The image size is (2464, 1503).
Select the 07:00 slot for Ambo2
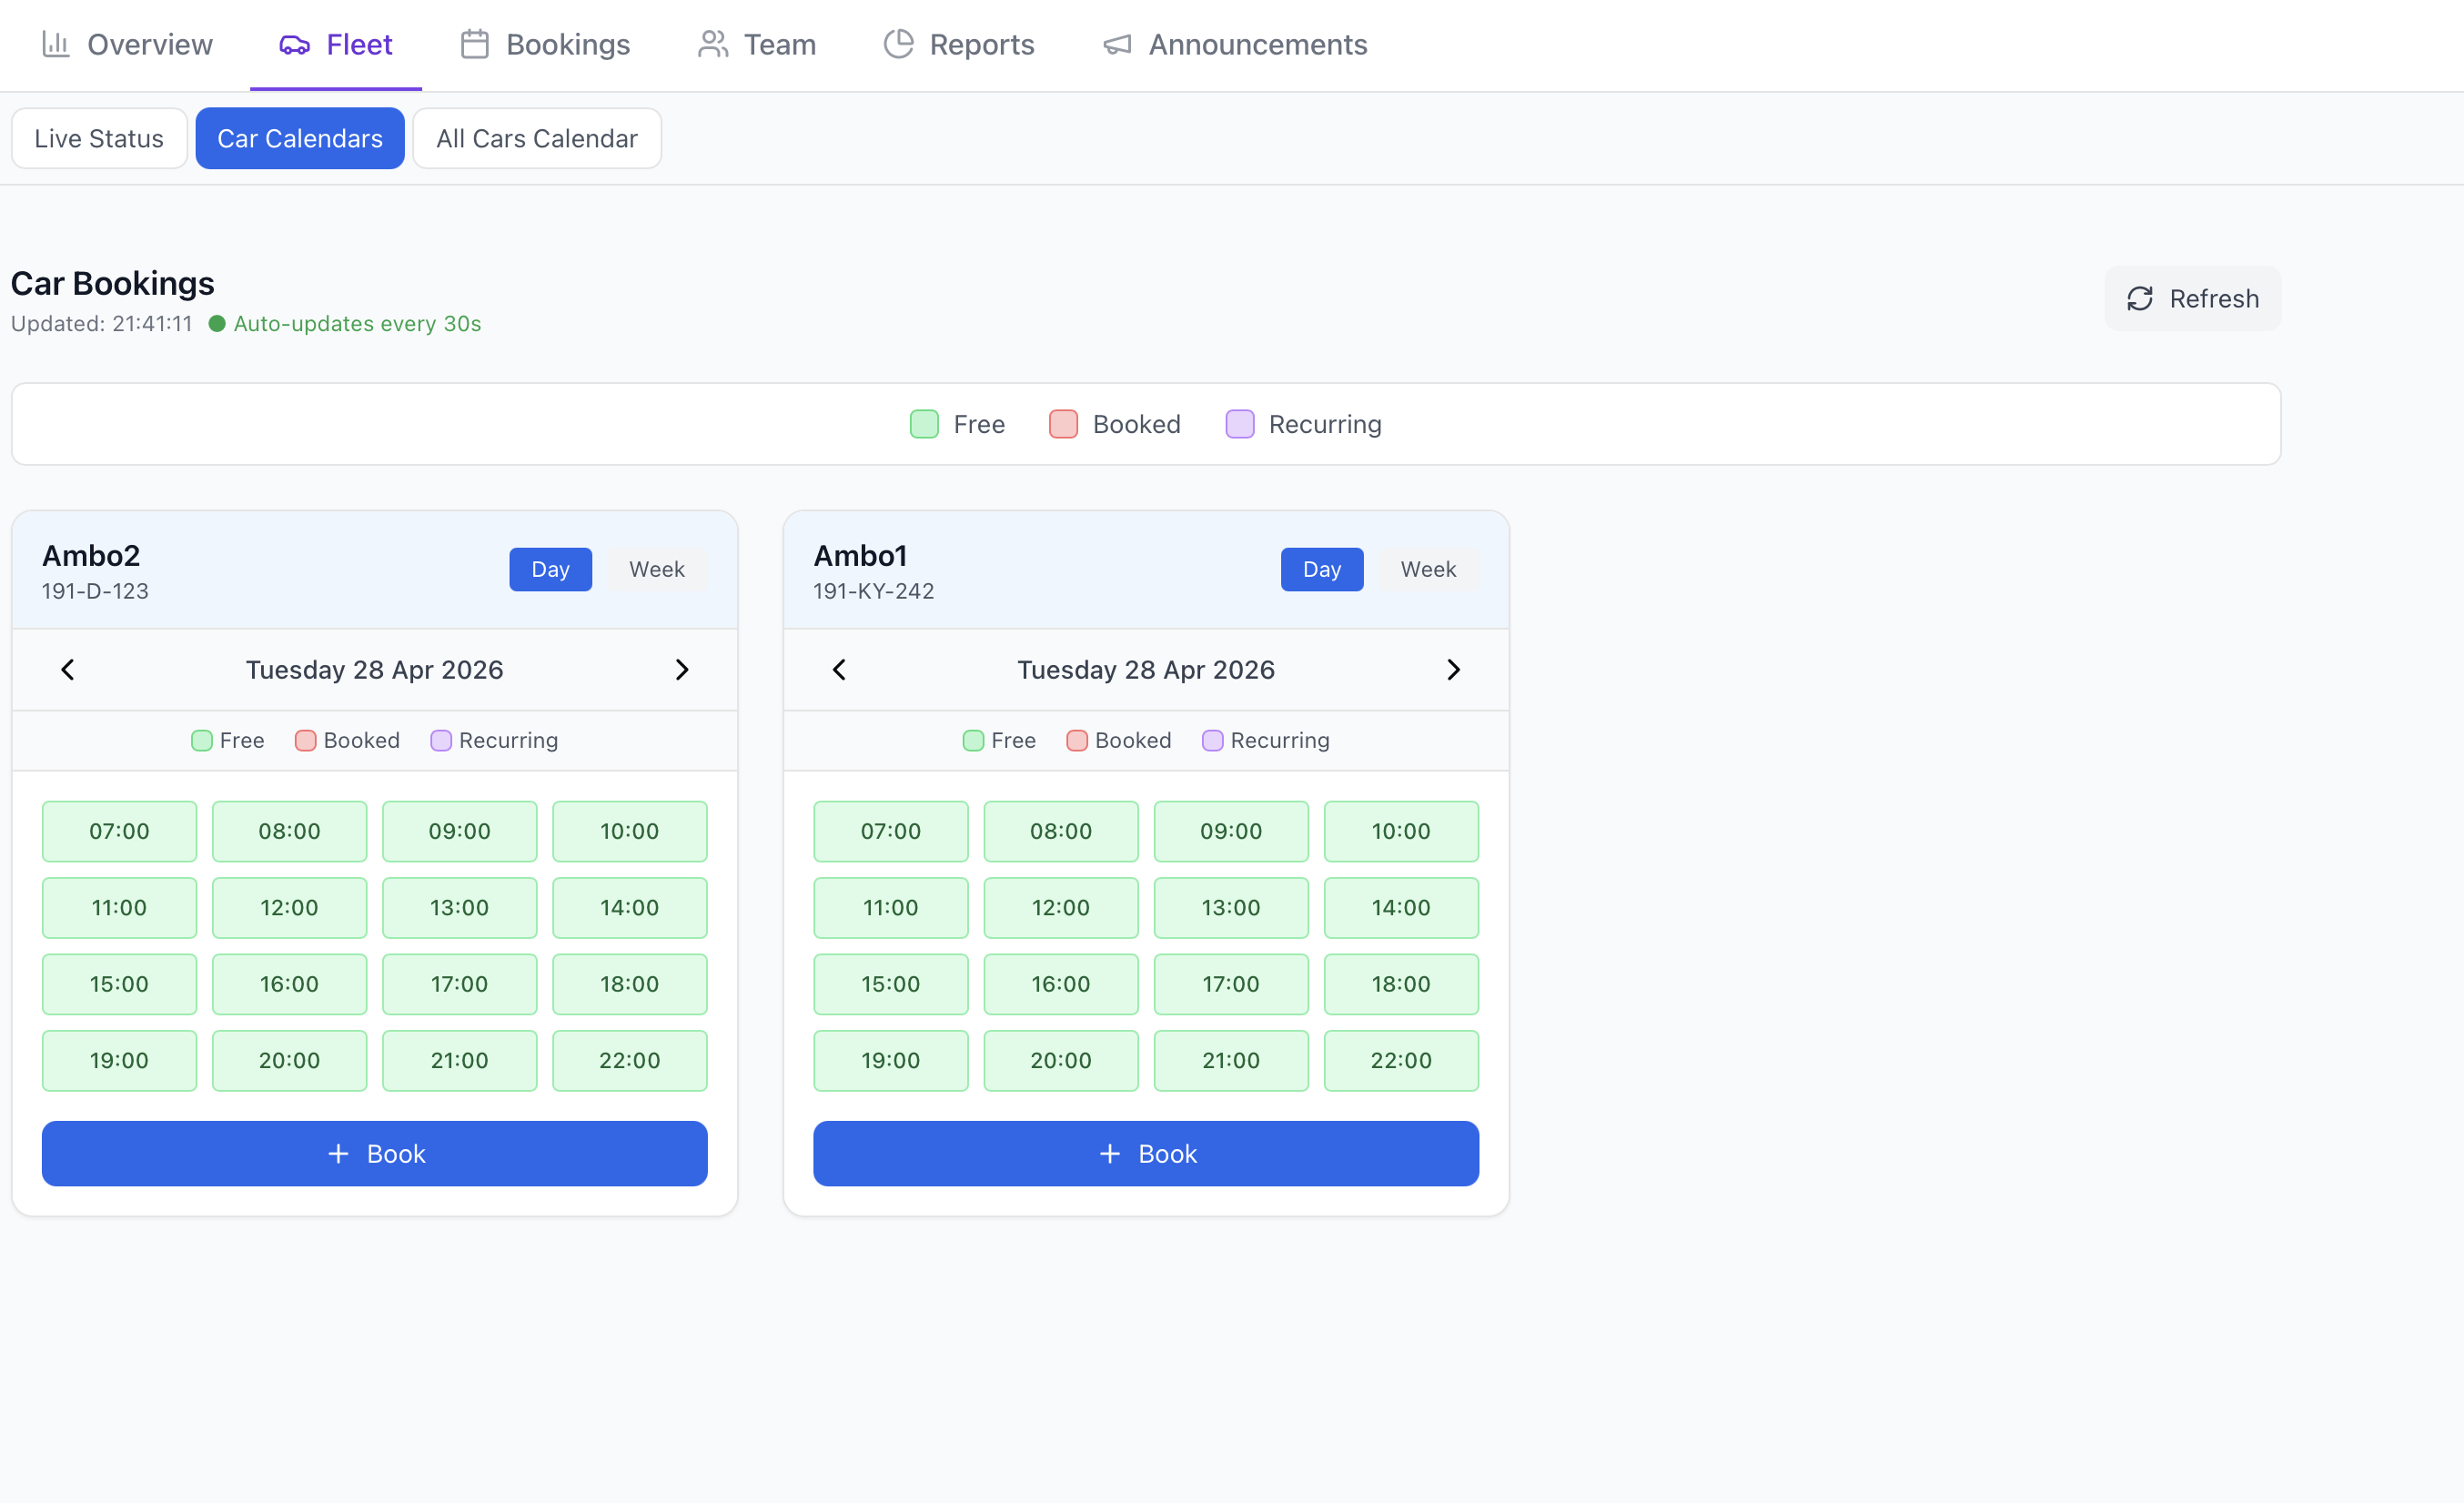pyautogui.click(x=119, y=831)
